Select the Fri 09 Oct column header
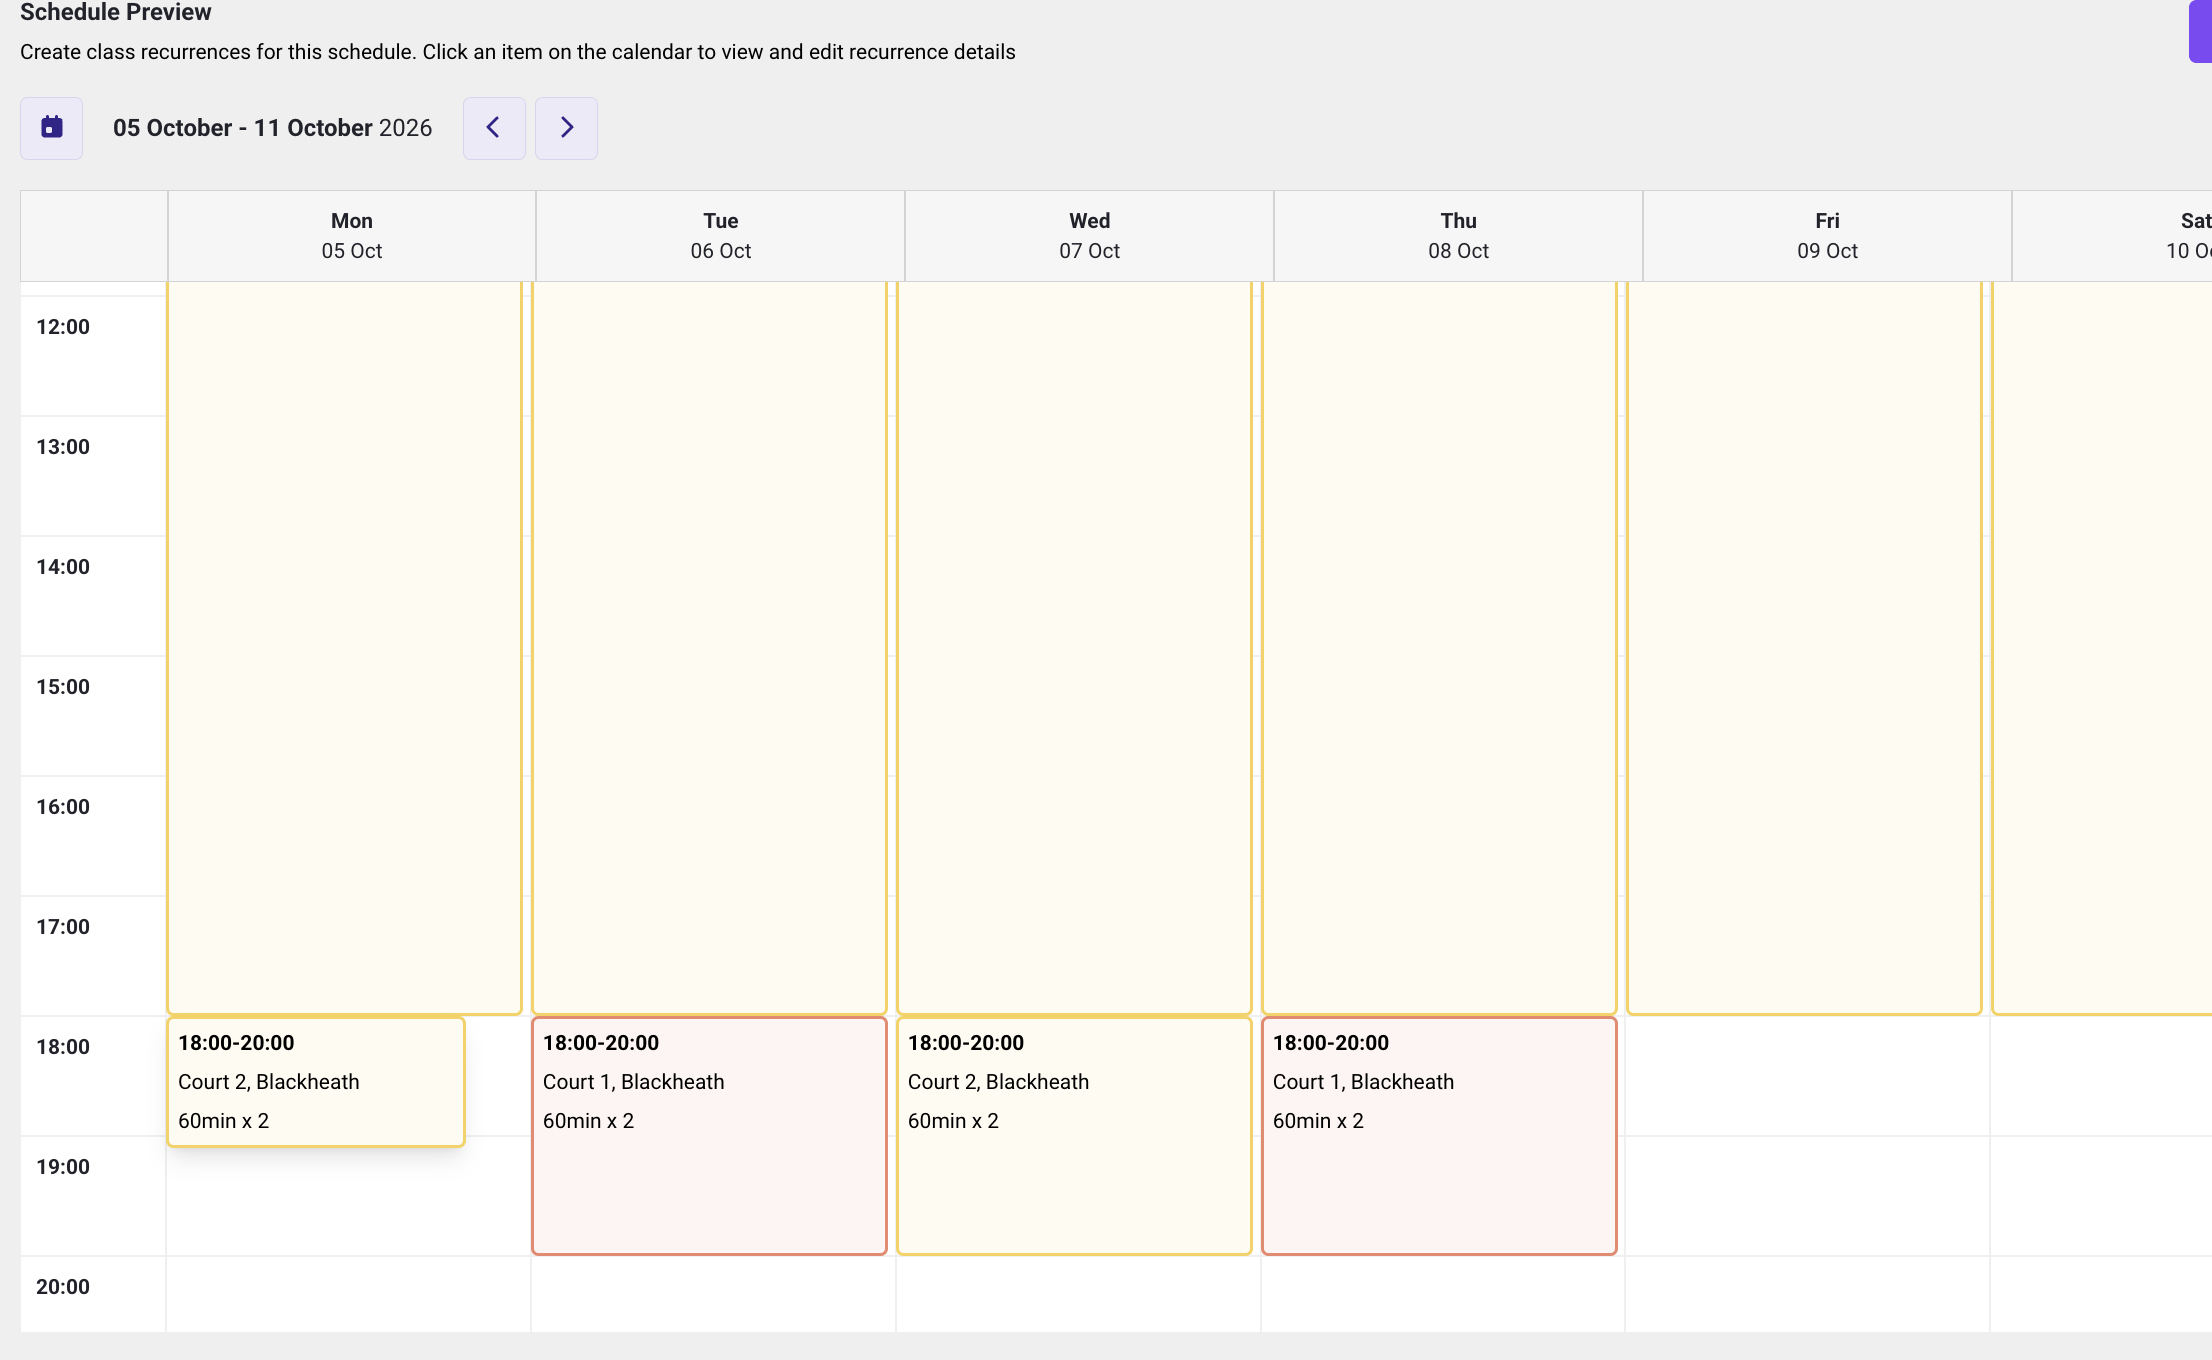The image size is (2212, 1360). 1828,236
